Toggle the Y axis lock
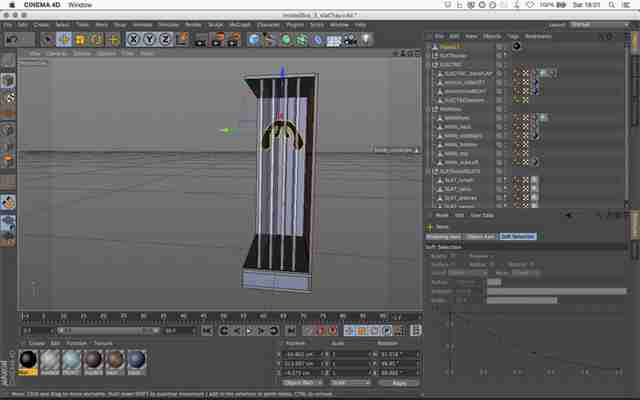640x400 pixels. 149,40
